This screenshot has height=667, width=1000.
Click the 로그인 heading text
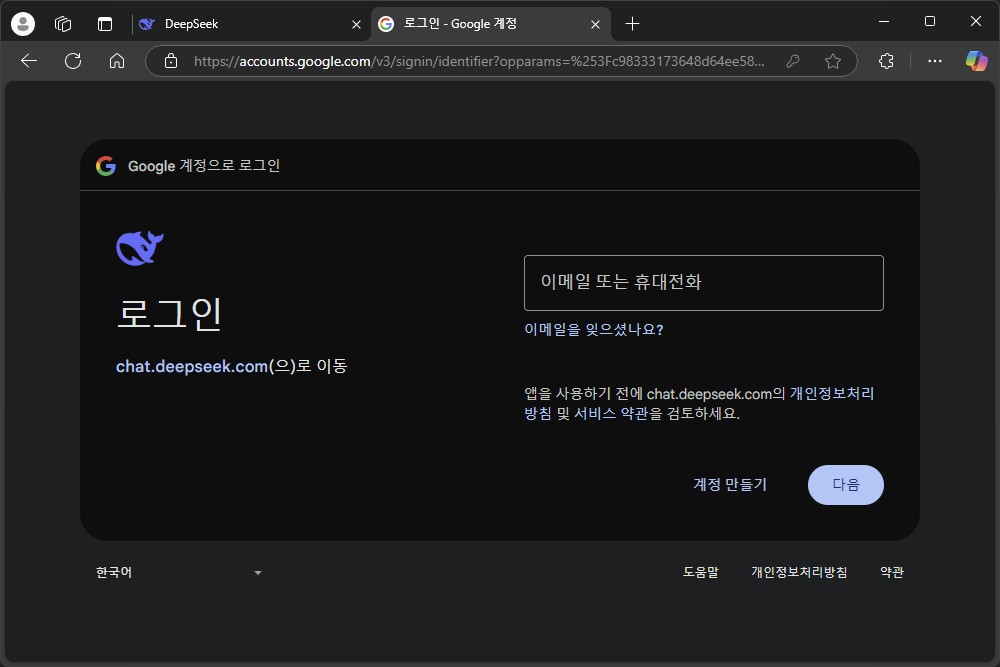click(169, 313)
